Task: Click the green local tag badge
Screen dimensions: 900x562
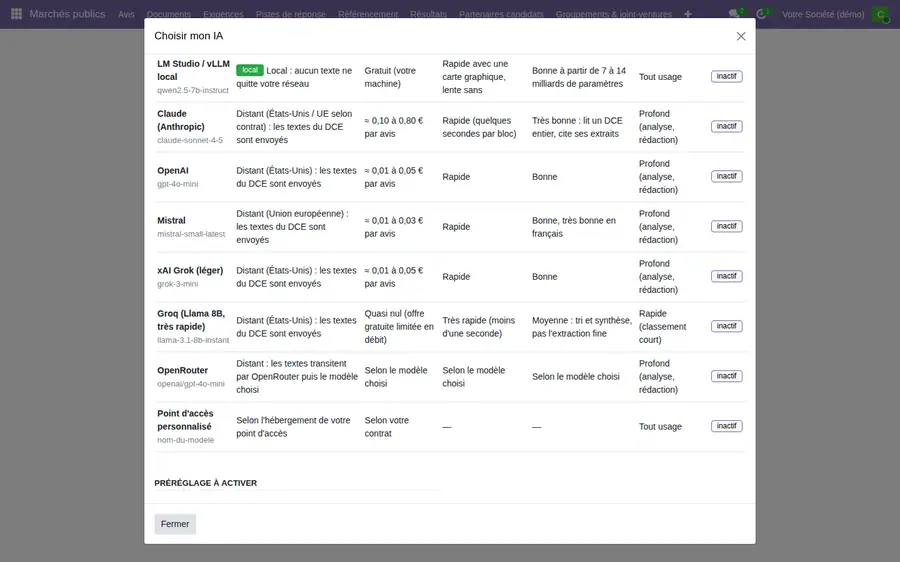Action: coord(250,70)
